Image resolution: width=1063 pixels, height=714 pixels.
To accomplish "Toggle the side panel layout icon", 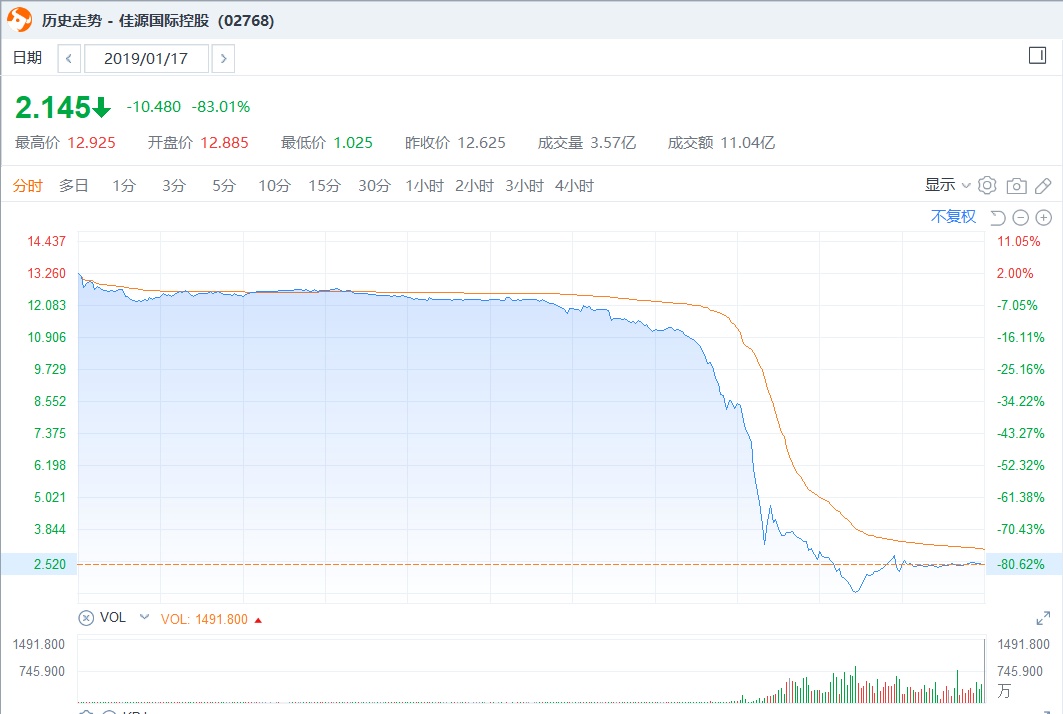I will pos(1037,56).
